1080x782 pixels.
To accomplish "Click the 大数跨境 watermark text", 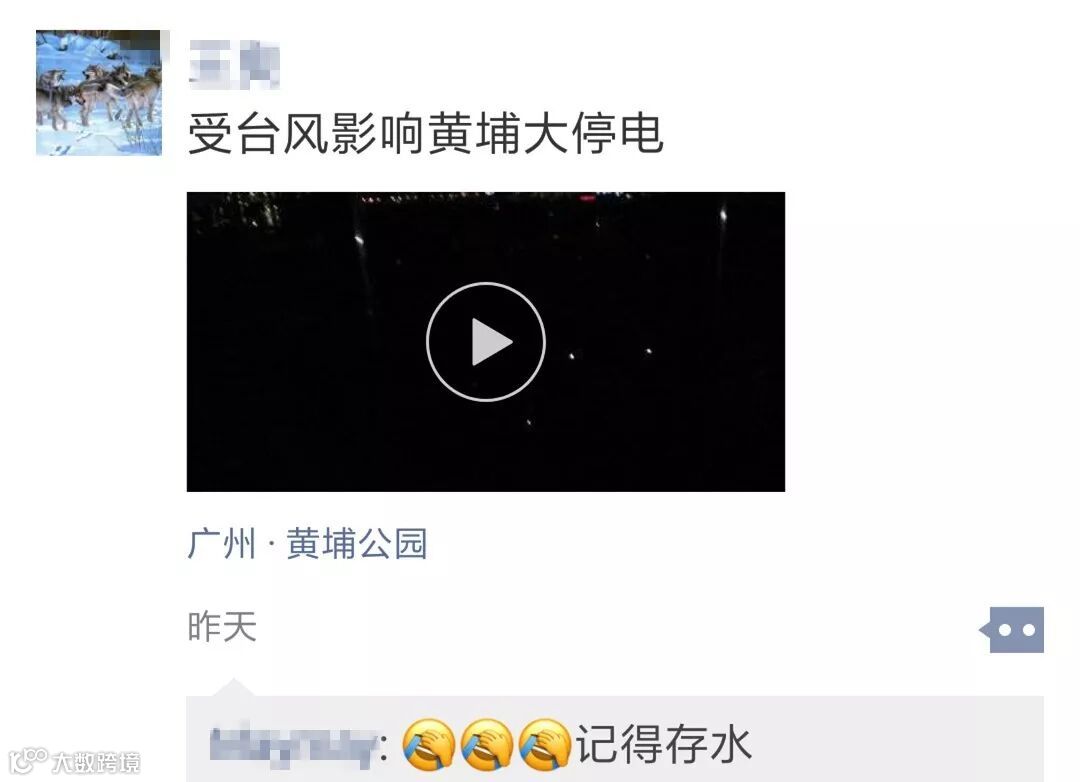I will point(96,762).
